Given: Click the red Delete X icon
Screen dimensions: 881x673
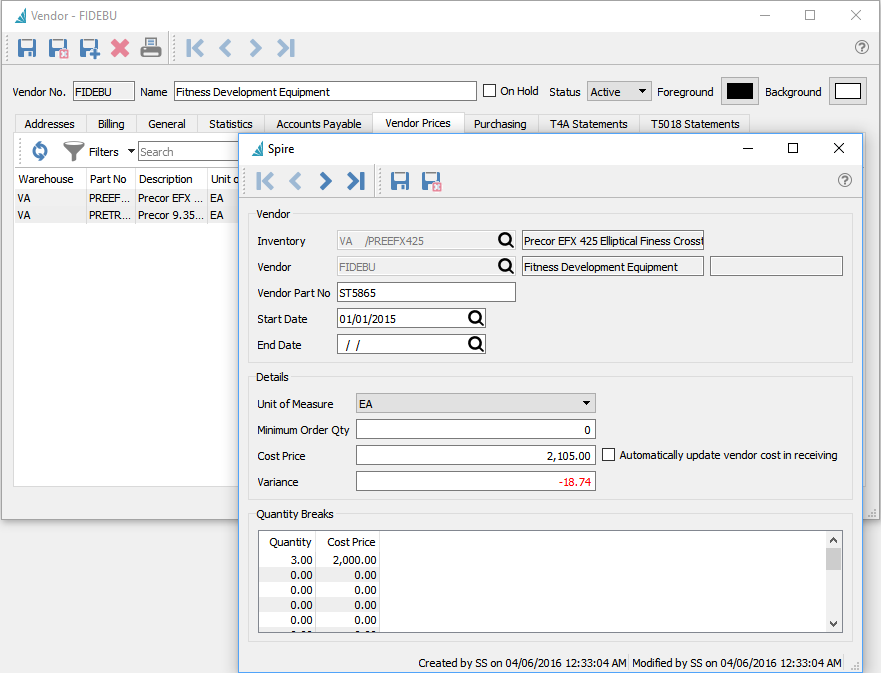Looking at the screenshot, I should pyautogui.click(x=120, y=47).
